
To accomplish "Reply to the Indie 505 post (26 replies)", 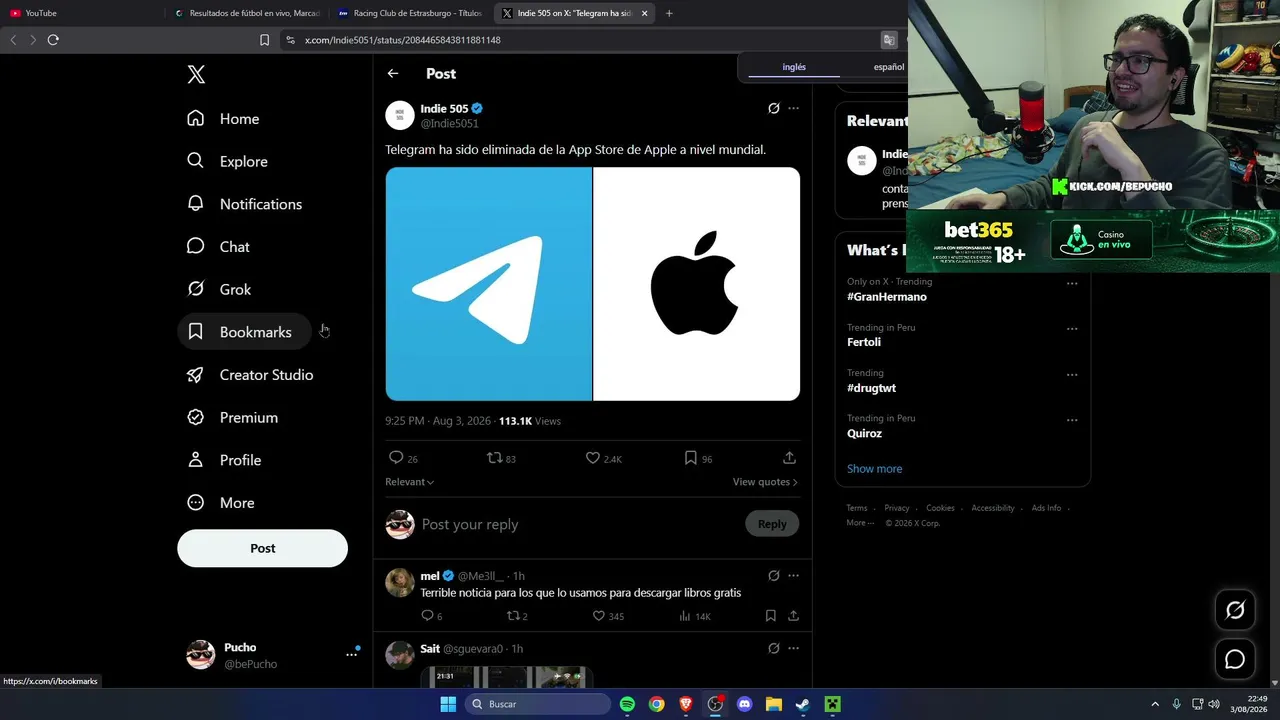I will (x=396, y=458).
